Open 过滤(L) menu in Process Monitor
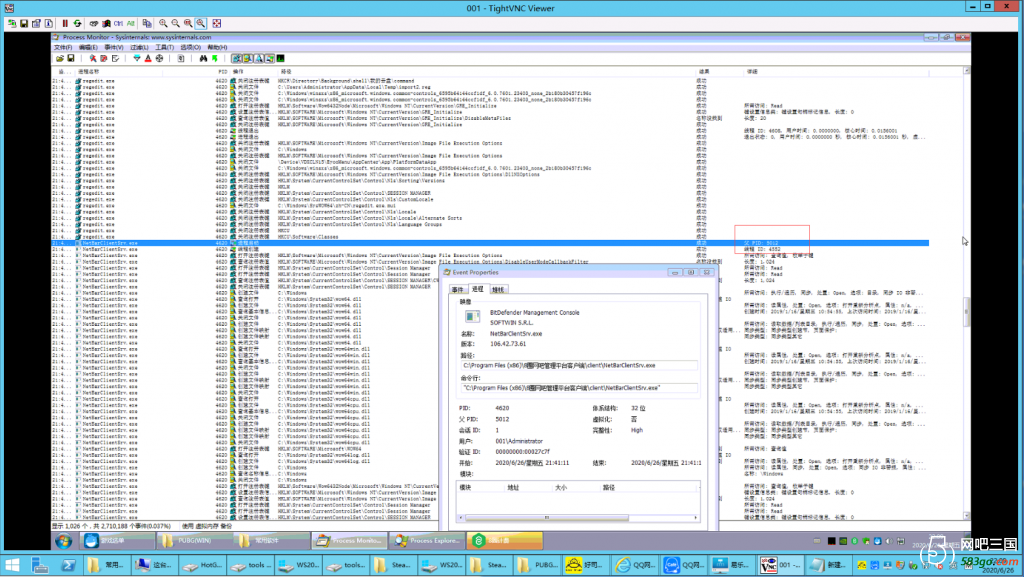 tap(139, 48)
